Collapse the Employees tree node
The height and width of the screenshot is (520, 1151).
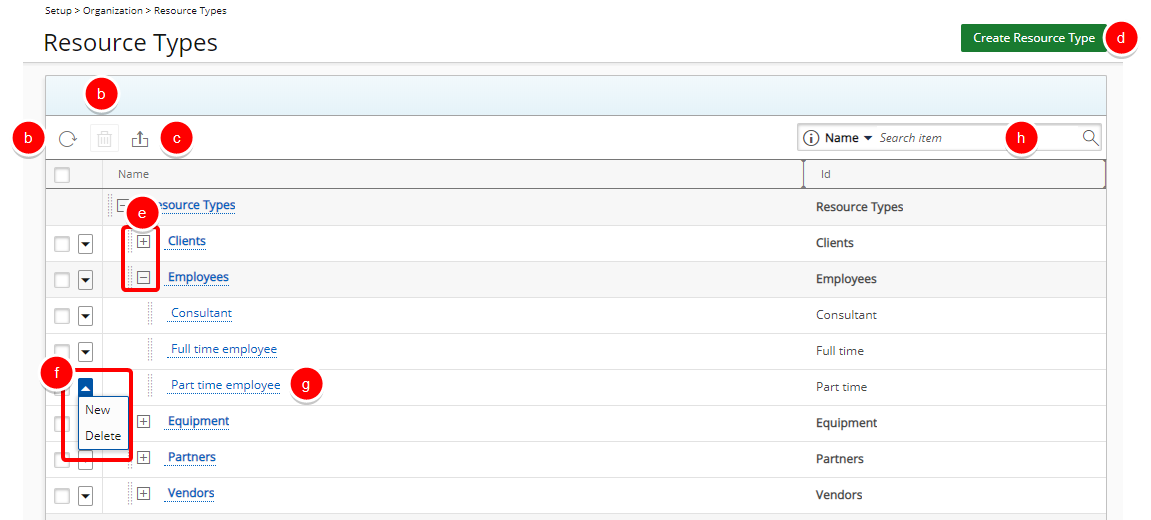(x=144, y=277)
